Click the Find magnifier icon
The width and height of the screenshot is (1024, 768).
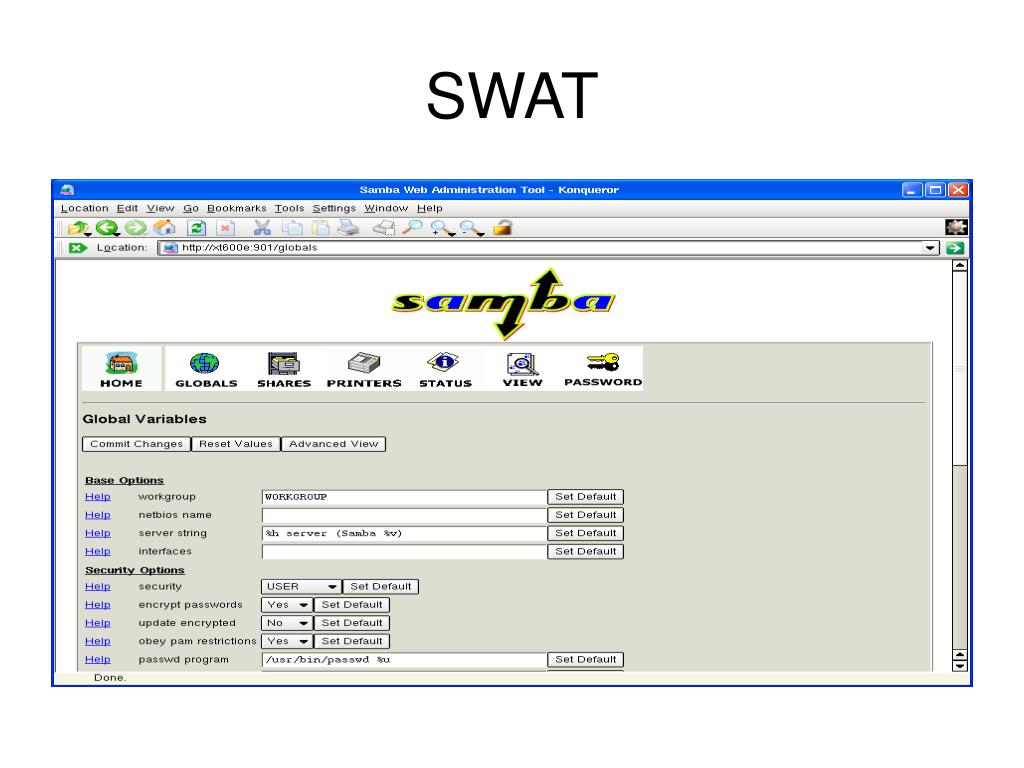pyautogui.click(x=412, y=228)
